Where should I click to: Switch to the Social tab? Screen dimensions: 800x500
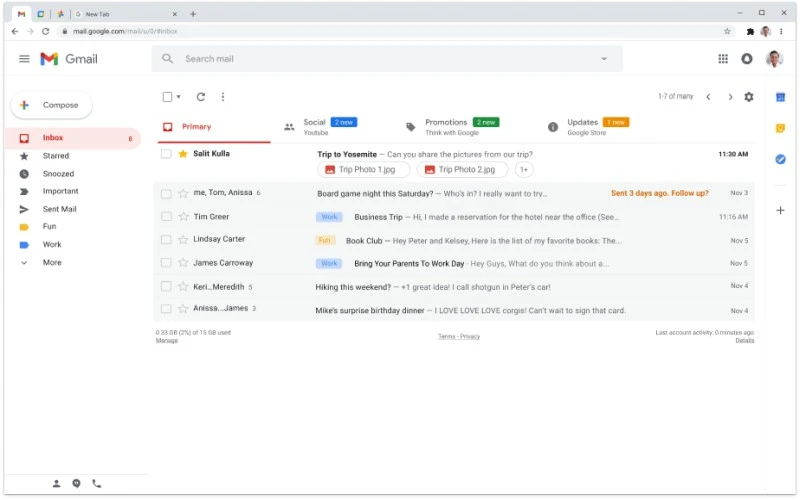314,126
